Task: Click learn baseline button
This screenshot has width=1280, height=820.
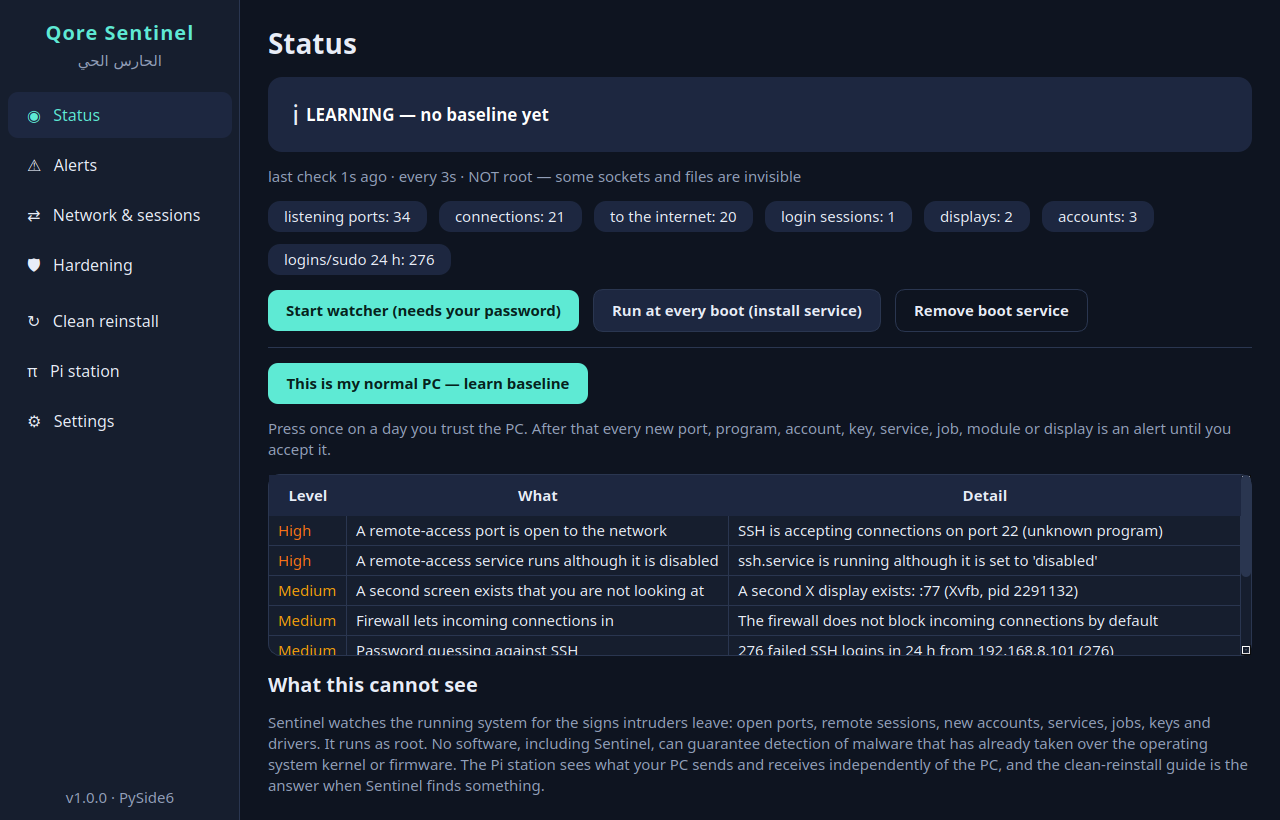Action: 428,384
